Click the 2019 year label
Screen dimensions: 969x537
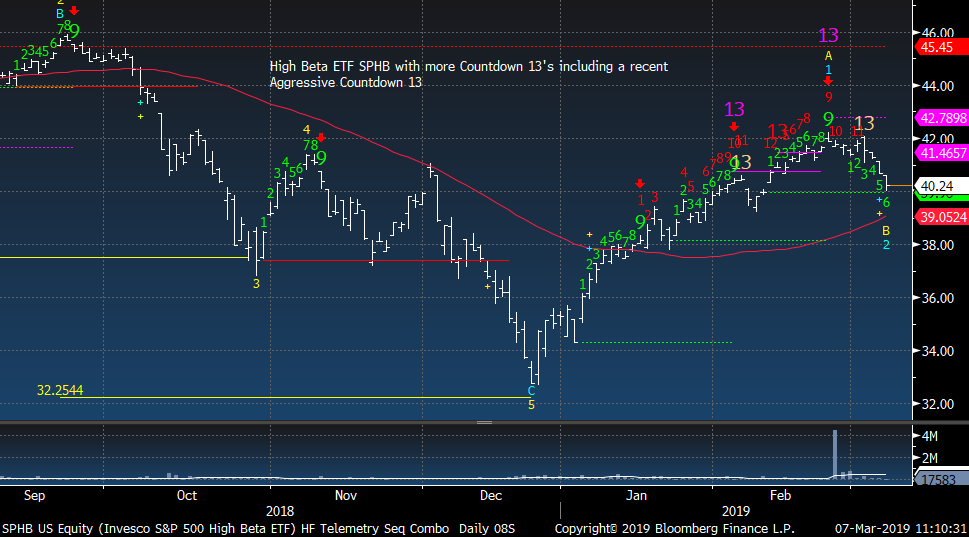(735, 511)
